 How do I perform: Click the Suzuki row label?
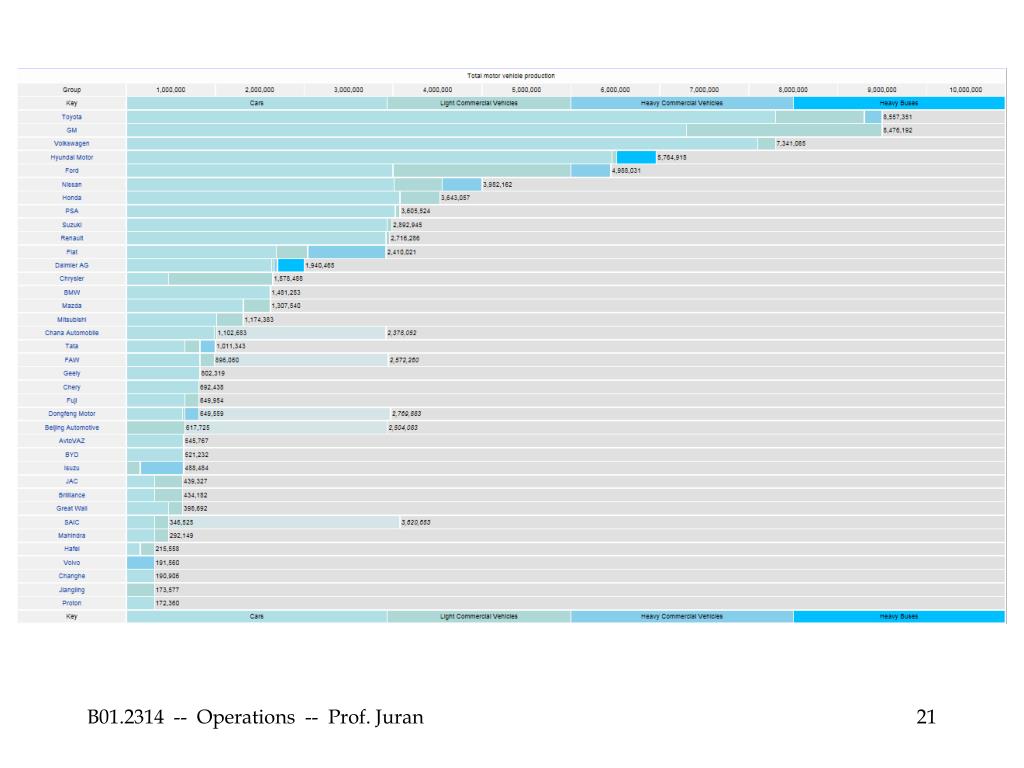(x=72, y=225)
